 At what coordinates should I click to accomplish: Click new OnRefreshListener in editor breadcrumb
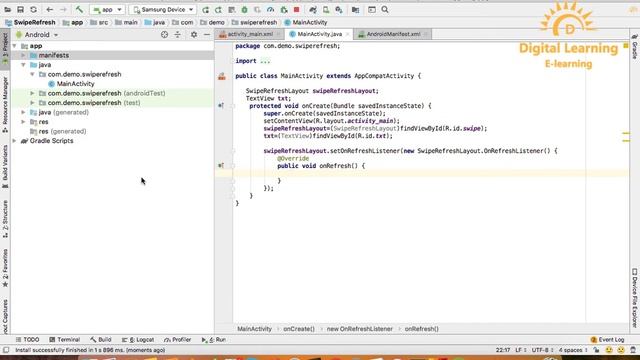click(360, 329)
